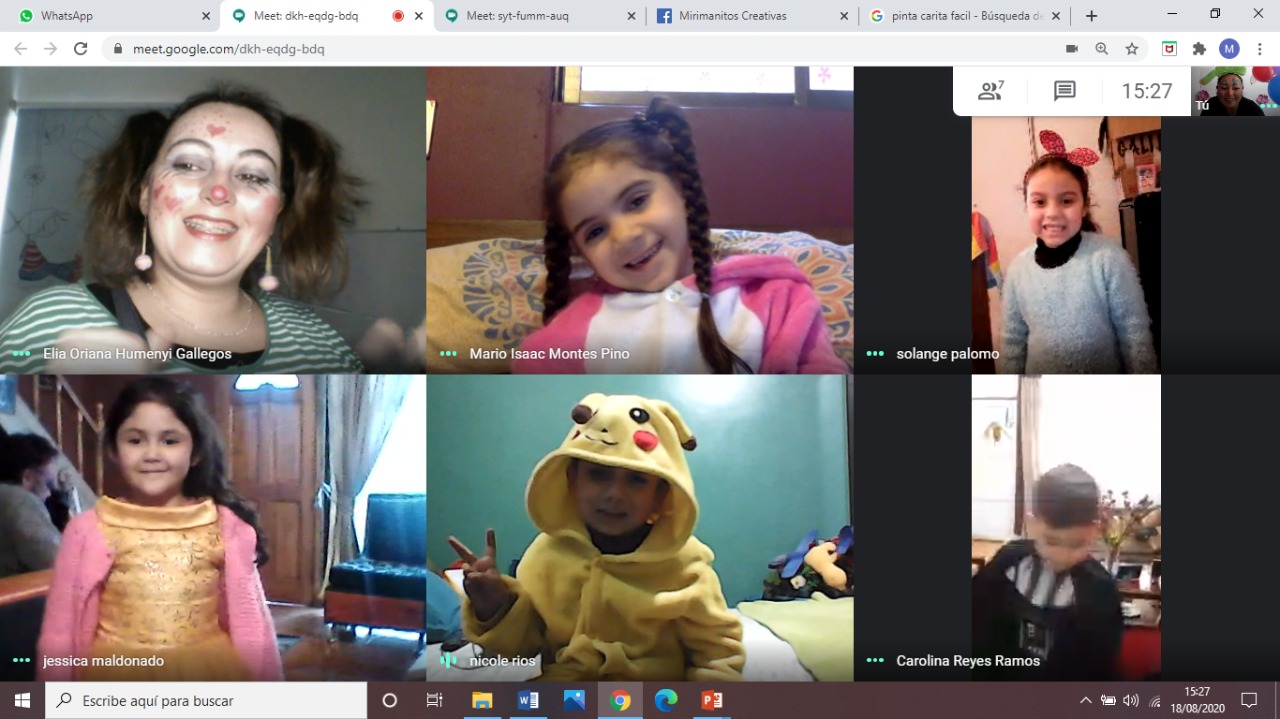Click your own self-view thumbnail
The width and height of the screenshot is (1280, 719).
[x=1236, y=91]
